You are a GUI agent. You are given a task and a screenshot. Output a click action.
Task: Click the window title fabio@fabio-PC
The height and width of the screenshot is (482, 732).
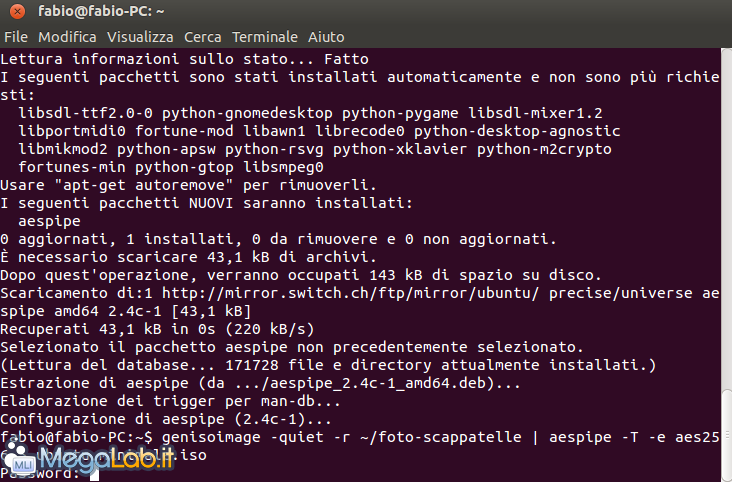coord(101,11)
